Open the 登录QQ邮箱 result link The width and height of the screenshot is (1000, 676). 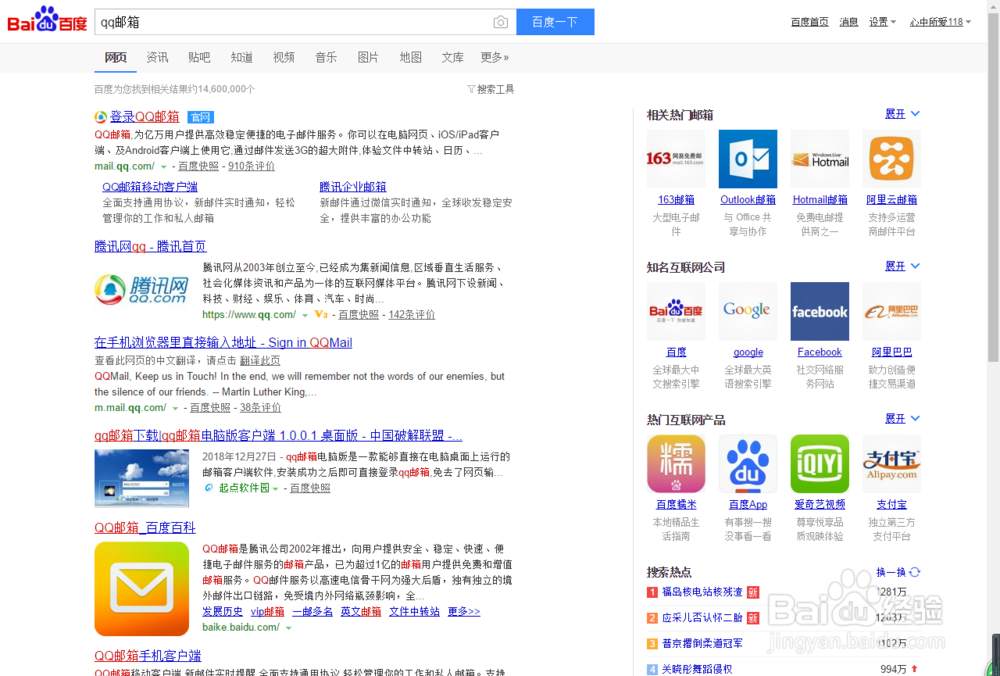click(145, 117)
